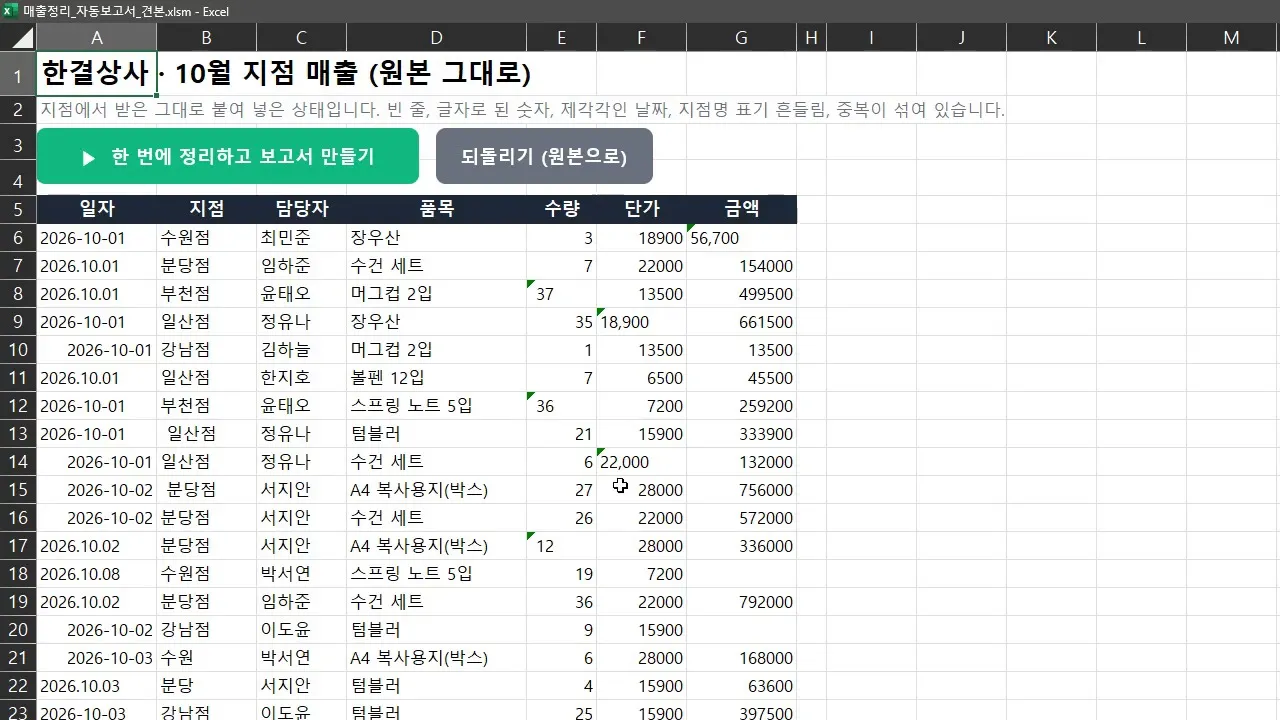Click the '금액' header cell
This screenshot has height=720, width=1280.
[741, 209]
